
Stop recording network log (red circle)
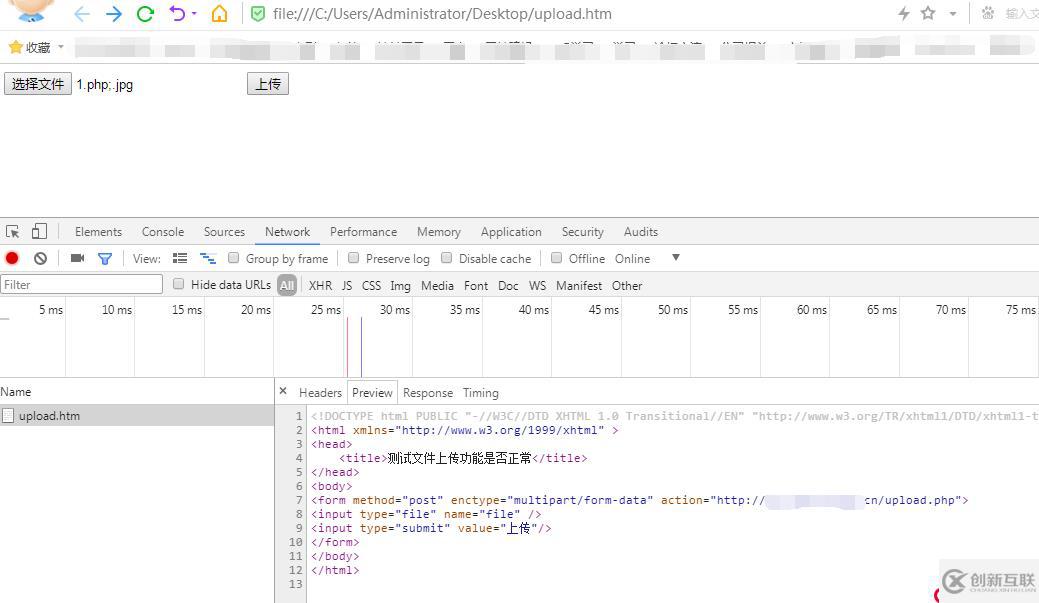(x=12, y=258)
